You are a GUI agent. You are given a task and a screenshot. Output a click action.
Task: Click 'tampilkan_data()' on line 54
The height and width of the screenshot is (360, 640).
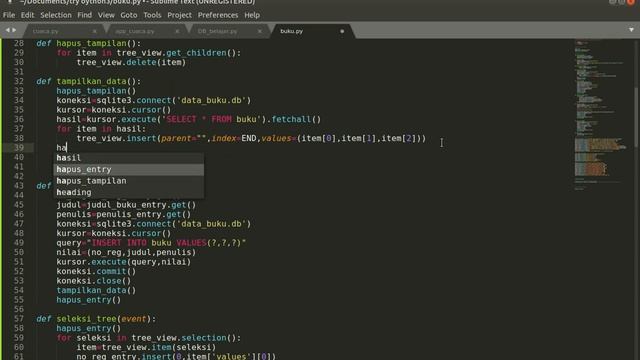click(96, 290)
